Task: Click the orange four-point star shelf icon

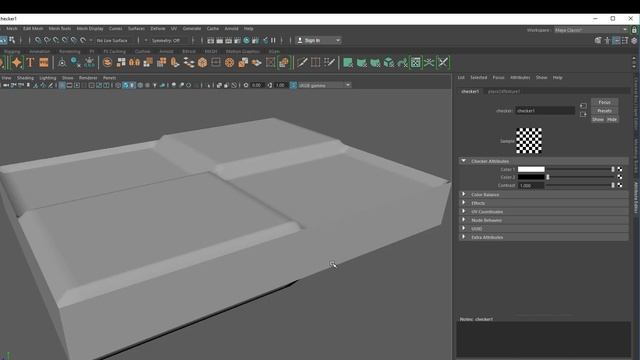Action: pos(17,62)
